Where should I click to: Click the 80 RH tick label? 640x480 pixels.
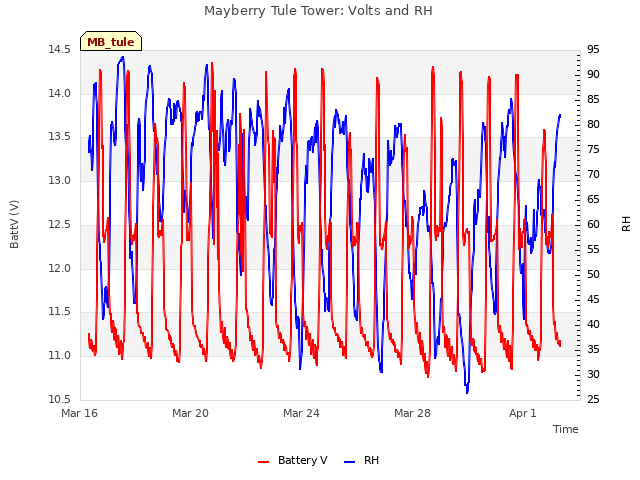click(593, 124)
